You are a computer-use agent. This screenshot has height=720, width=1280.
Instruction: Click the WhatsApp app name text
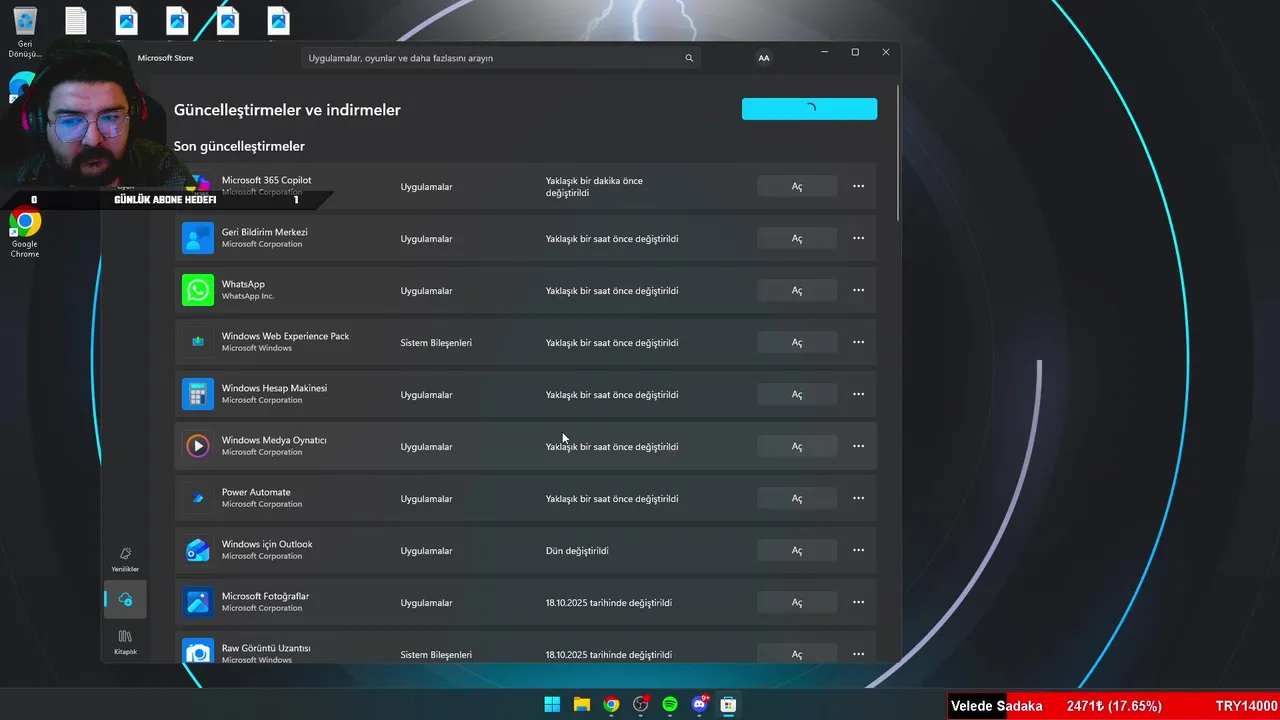[x=243, y=284]
